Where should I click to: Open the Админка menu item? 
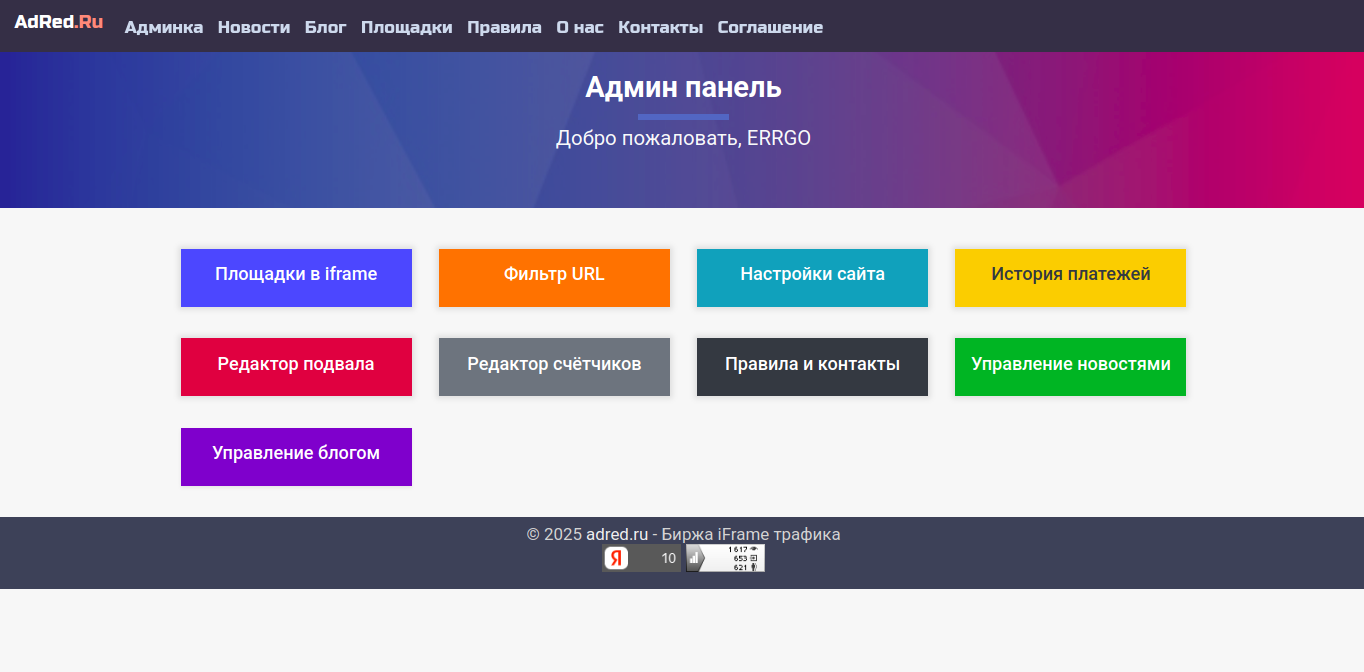[x=164, y=27]
